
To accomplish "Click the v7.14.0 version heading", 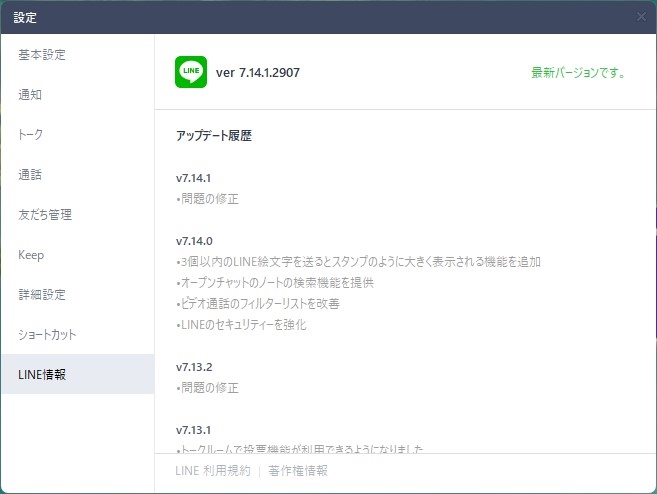I will [x=194, y=241].
